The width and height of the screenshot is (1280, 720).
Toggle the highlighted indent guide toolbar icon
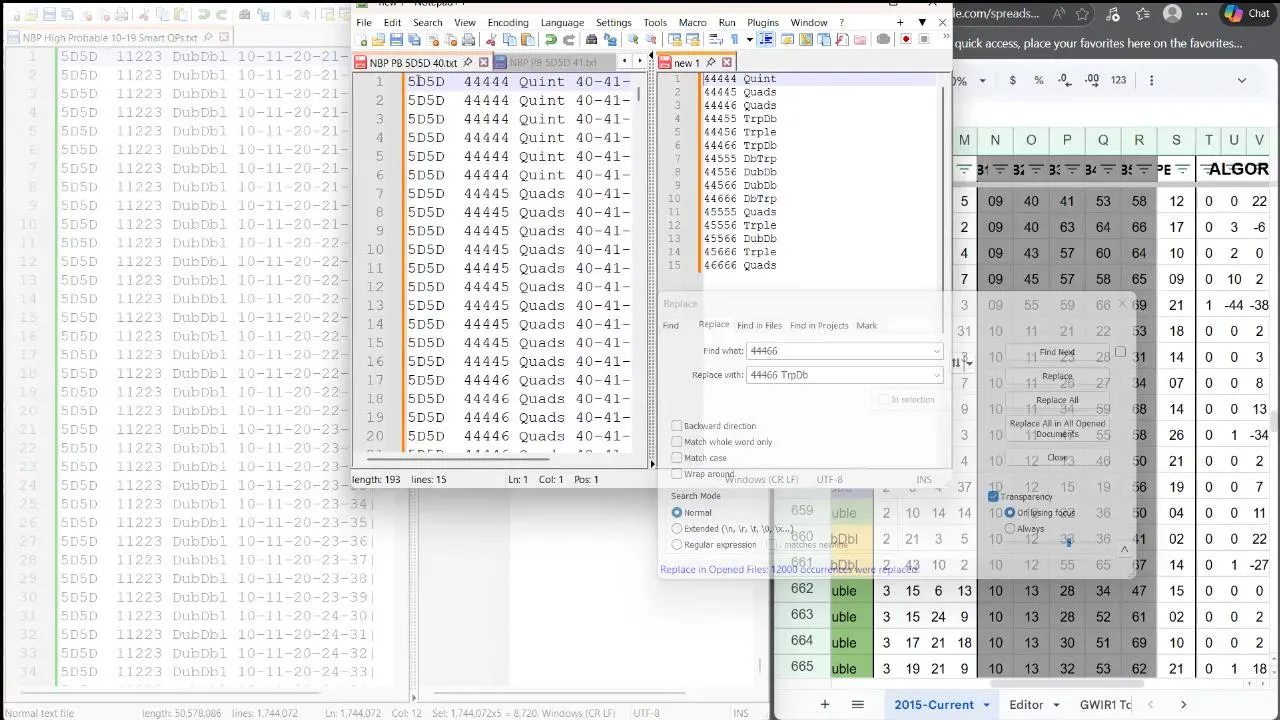pyautogui.click(x=766, y=39)
